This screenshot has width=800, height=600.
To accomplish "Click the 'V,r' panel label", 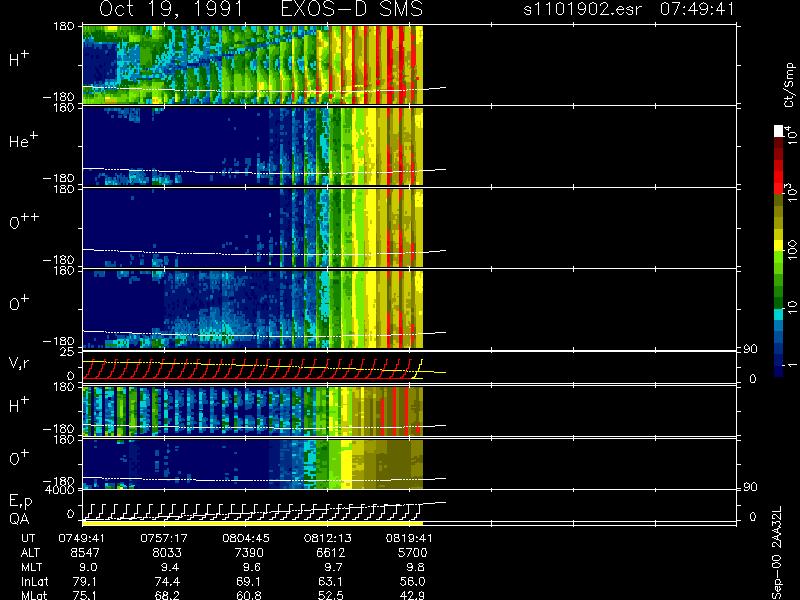I will coord(19,363).
